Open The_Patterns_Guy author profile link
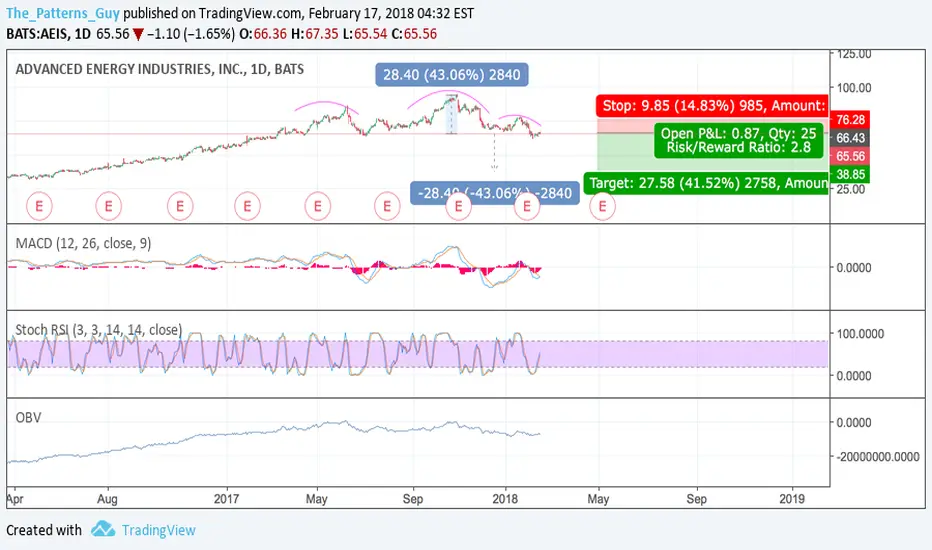 [x=63, y=13]
